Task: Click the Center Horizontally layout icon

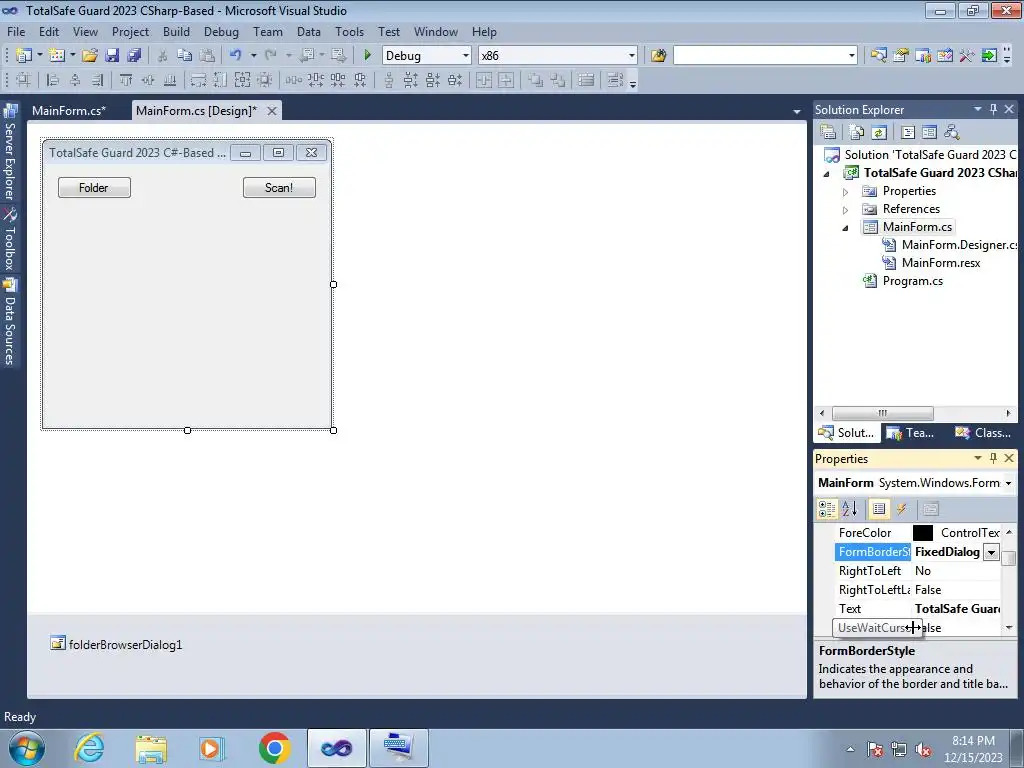Action: click(x=484, y=80)
